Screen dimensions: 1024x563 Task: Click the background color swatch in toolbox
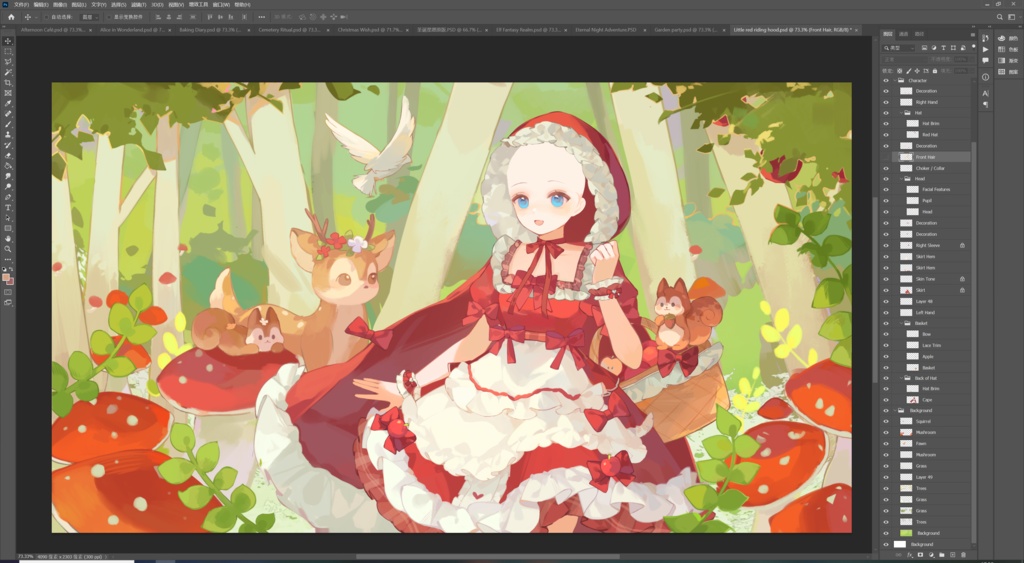11,282
